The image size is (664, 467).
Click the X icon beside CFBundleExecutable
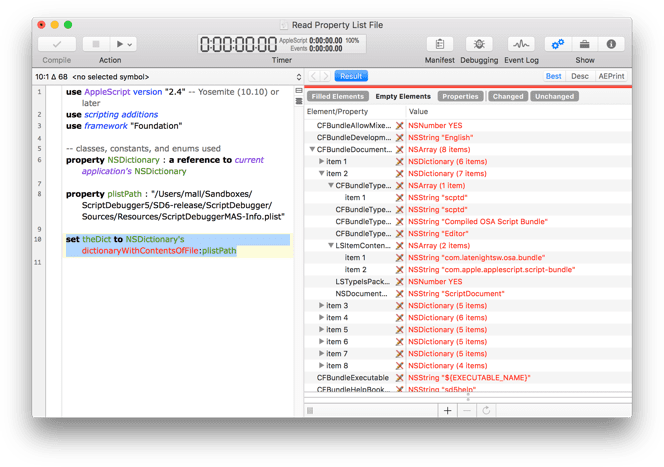click(x=399, y=378)
